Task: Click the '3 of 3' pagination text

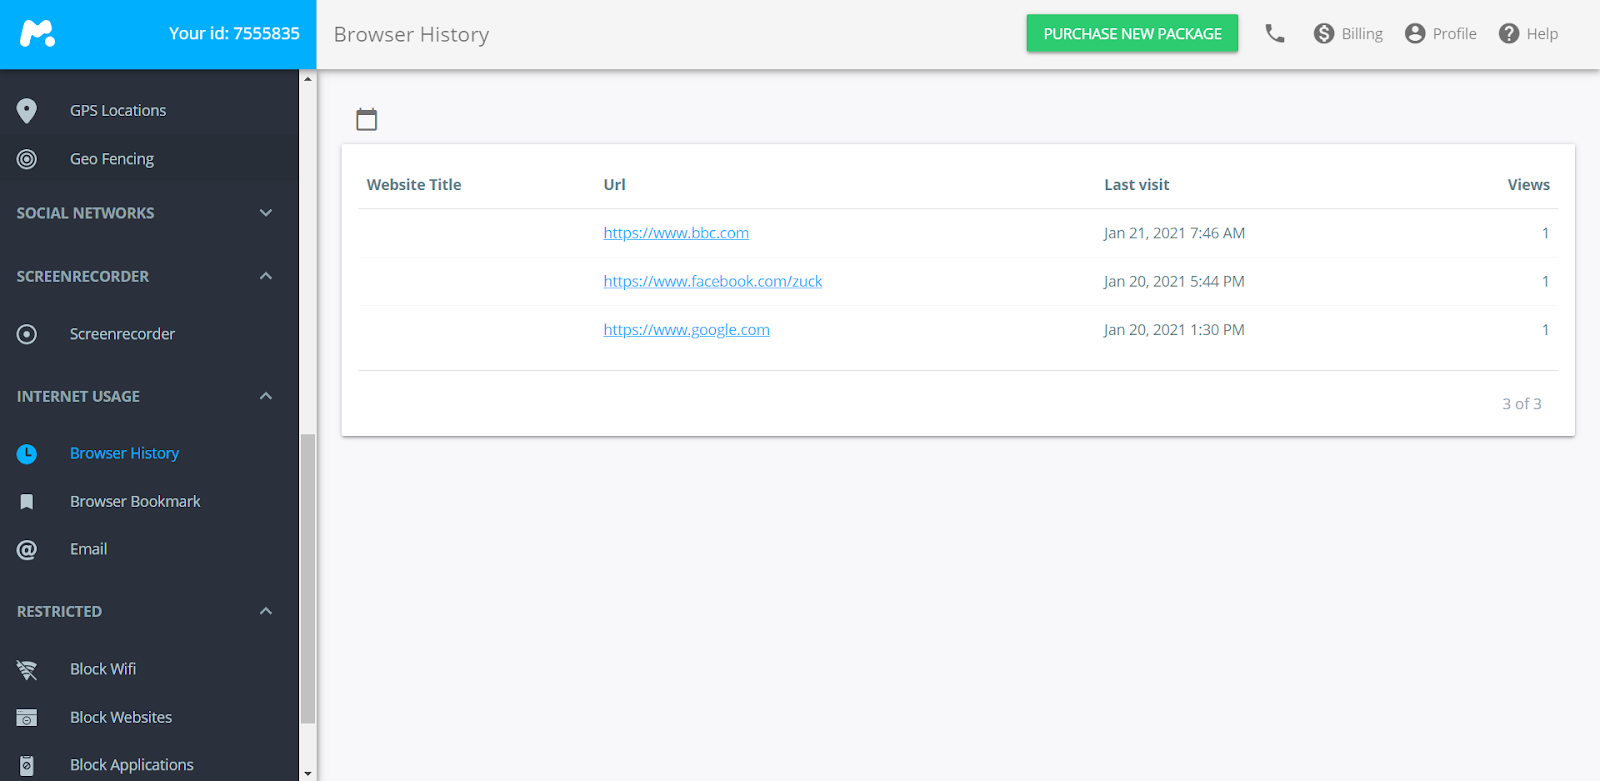Action: [1522, 404]
